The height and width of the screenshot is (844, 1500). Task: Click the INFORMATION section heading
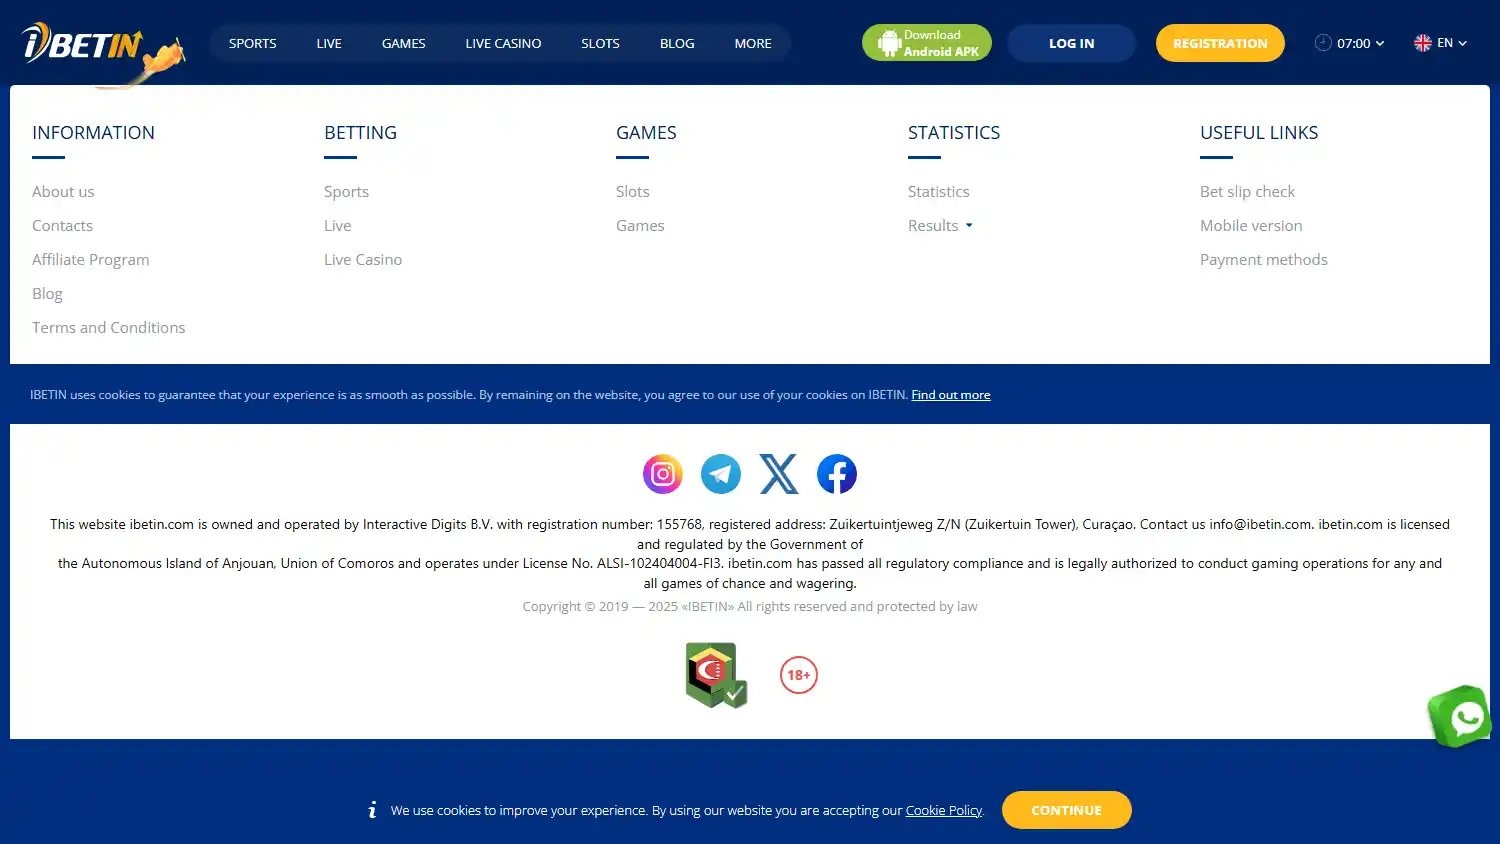[x=93, y=133]
